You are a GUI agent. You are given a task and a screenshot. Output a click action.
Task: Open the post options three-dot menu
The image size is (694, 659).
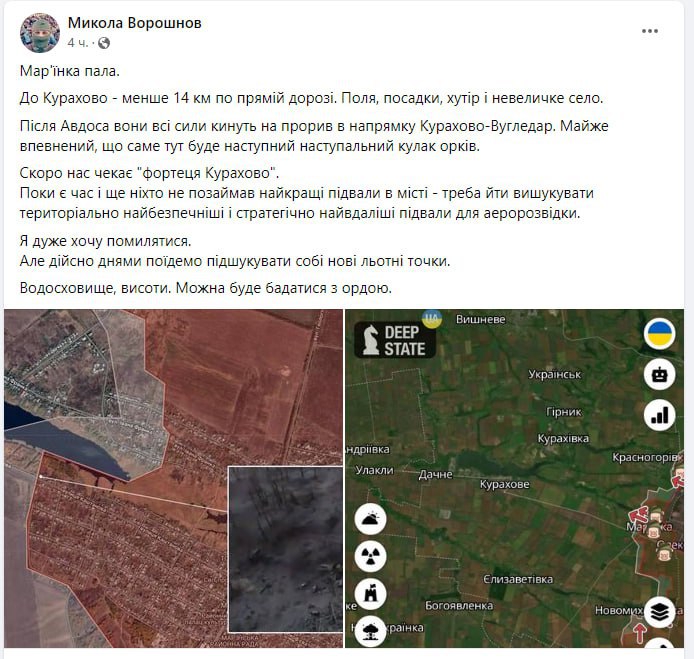(649, 31)
